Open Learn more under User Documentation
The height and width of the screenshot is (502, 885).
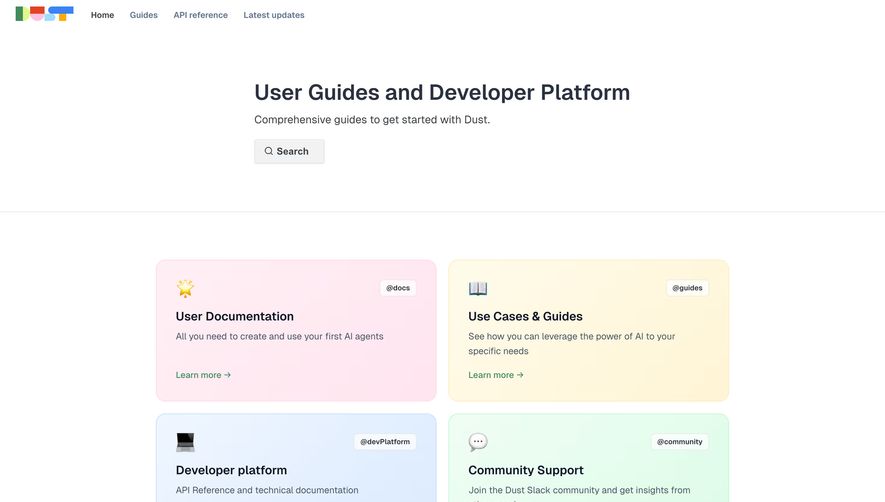203,375
